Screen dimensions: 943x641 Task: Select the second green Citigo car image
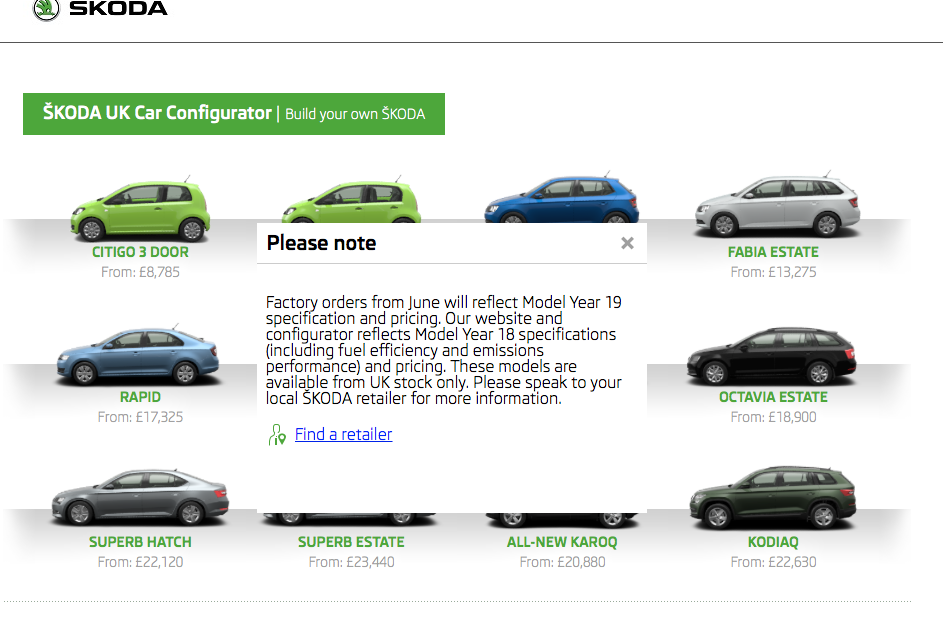point(351,200)
